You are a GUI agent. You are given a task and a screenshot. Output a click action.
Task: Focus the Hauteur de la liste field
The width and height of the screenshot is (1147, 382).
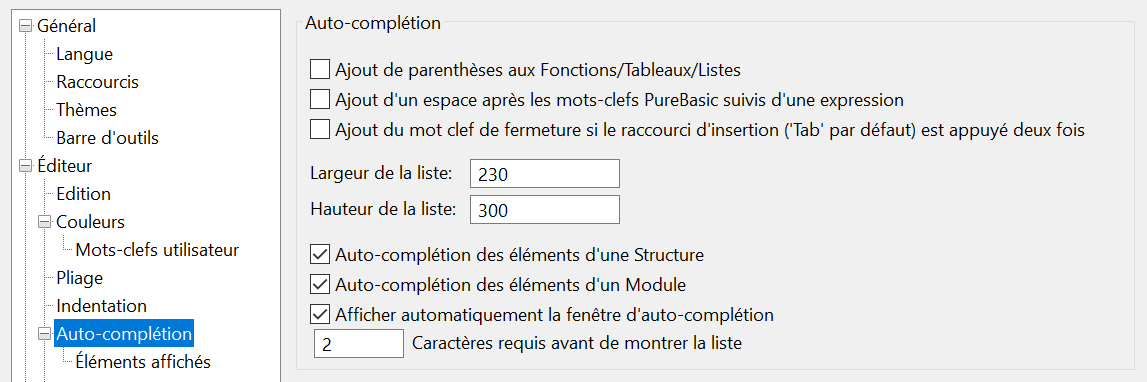point(545,209)
